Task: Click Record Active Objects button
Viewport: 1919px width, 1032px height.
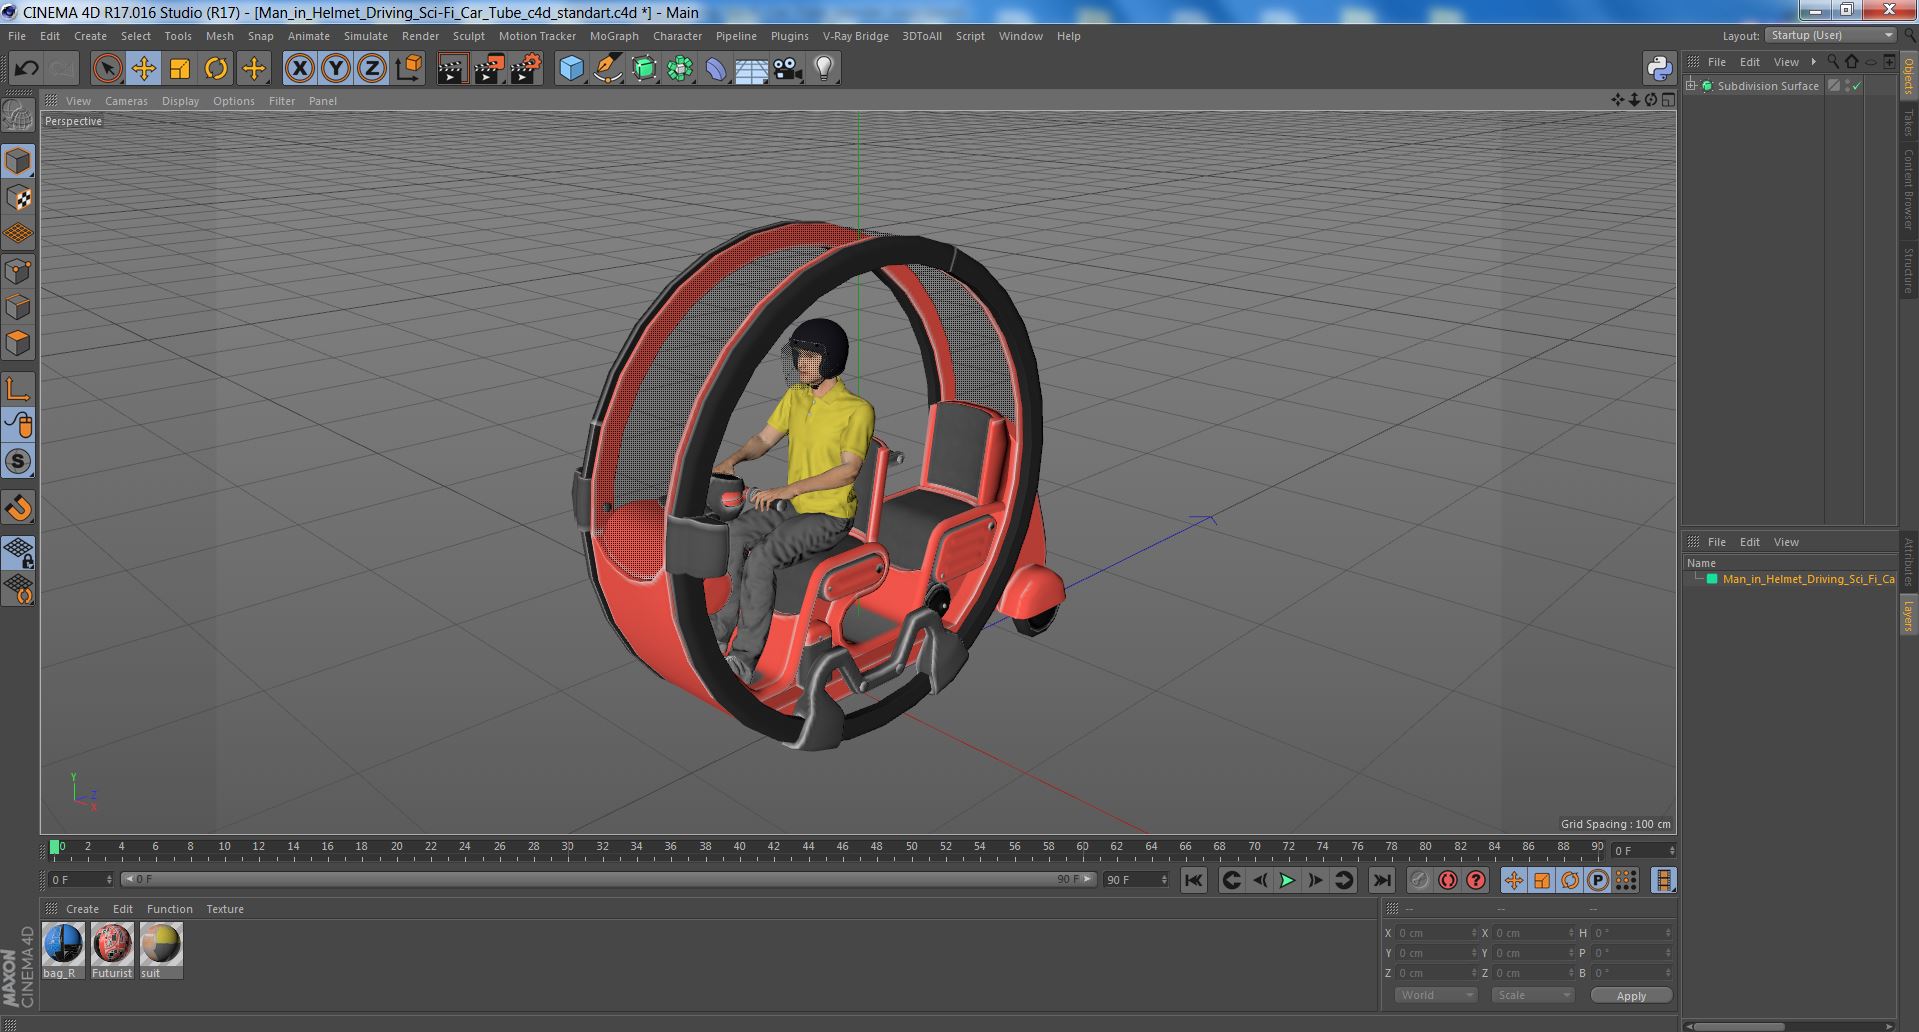Action: click(x=1419, y=880)
